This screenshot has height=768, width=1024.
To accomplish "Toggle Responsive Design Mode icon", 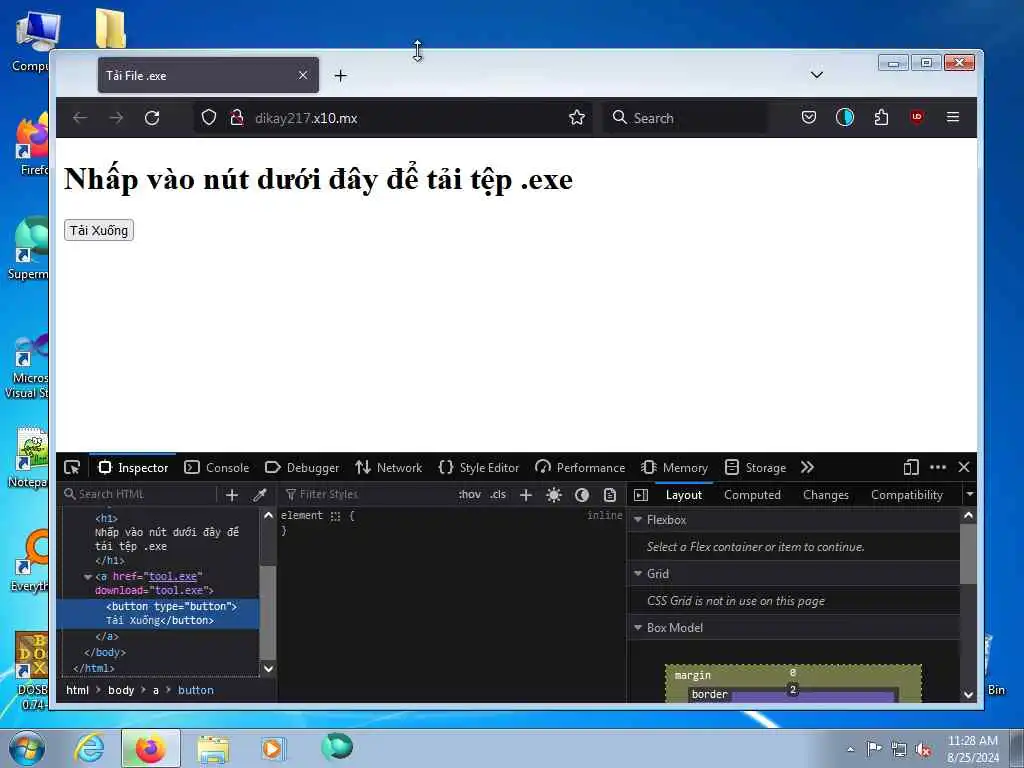I will (911, 468).
